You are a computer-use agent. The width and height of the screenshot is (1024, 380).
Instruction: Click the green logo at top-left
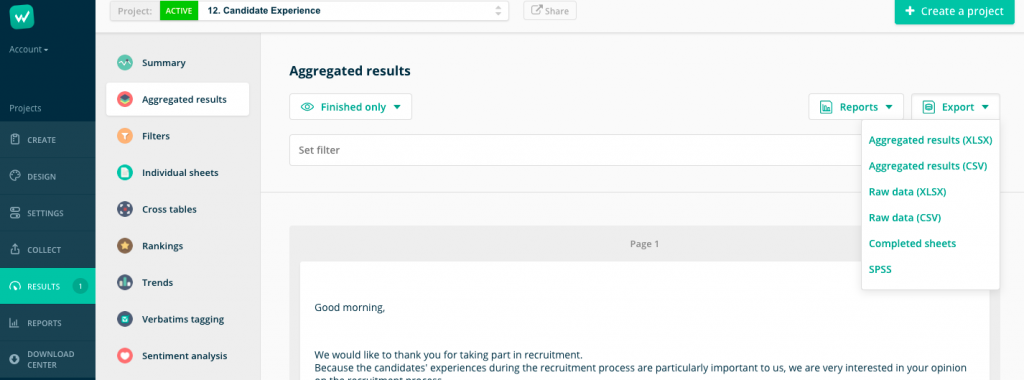pos(22,16)
